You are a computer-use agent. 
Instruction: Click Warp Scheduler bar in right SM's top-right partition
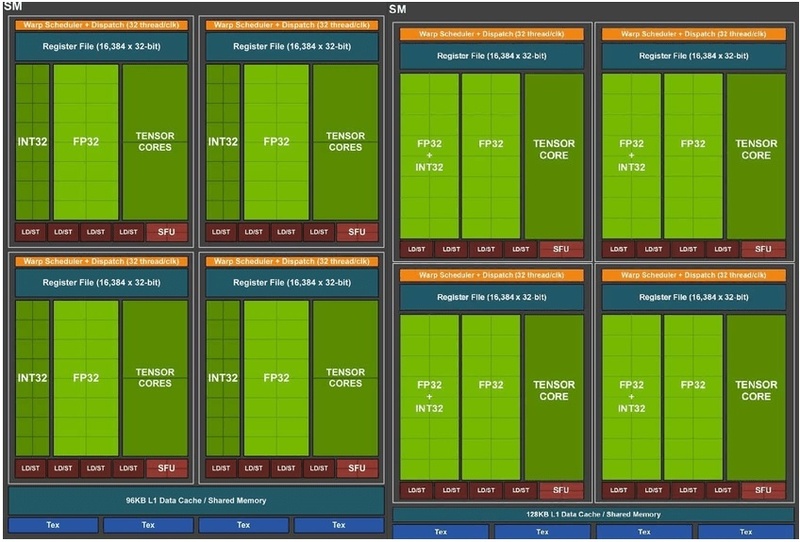pos(694,34)
